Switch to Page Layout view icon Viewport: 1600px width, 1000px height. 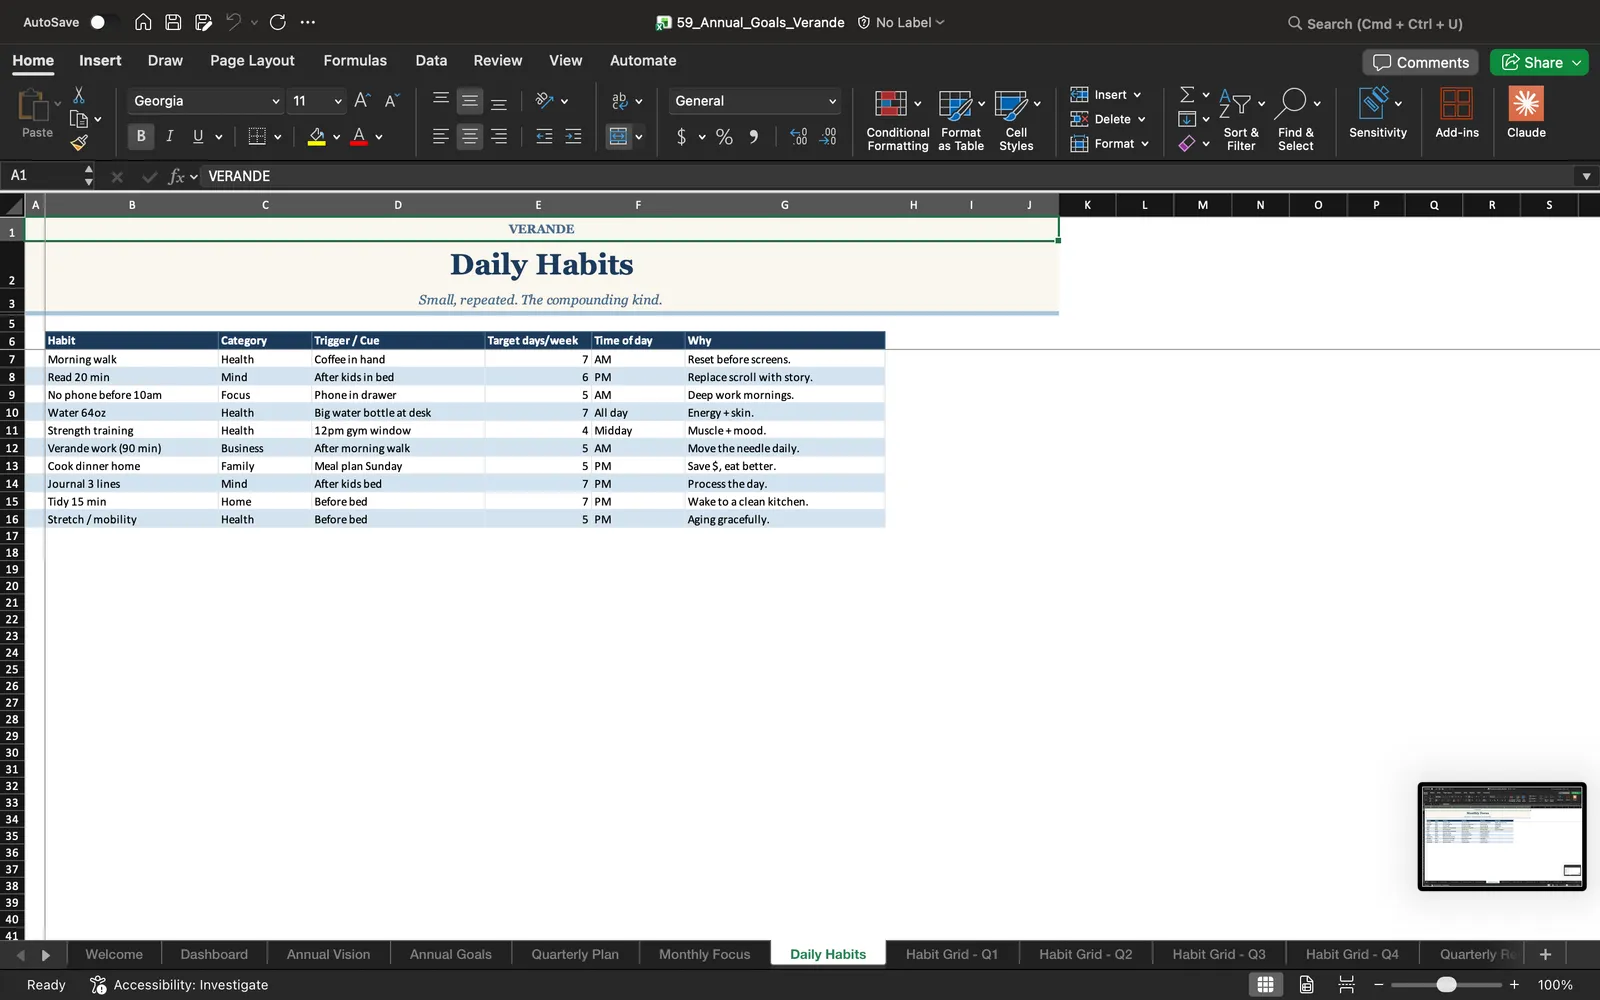coord(1306,985)
